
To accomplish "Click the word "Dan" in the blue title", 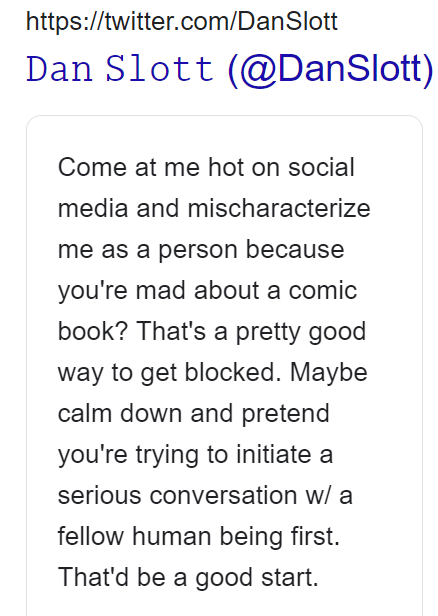I will point(59,69).
